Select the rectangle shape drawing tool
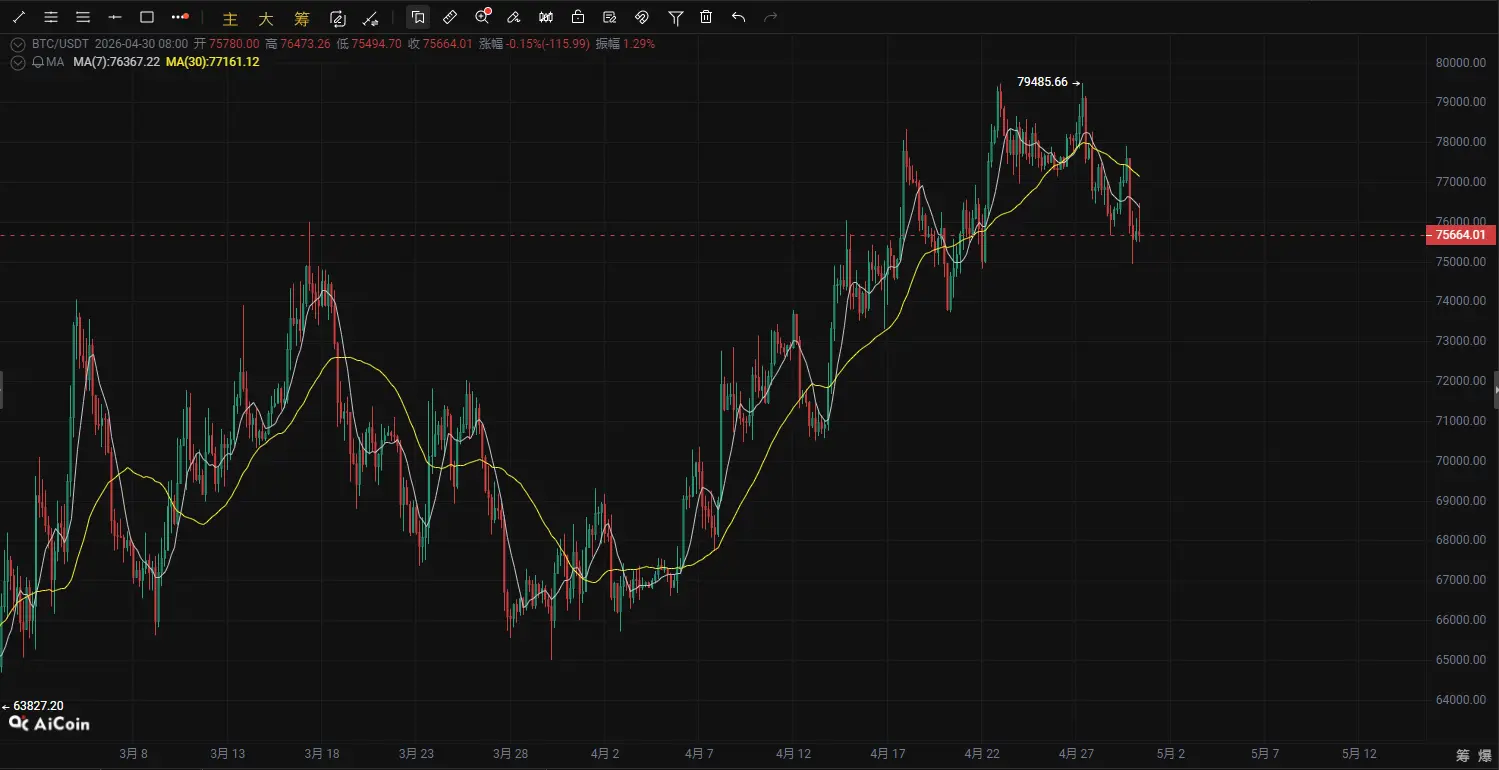Screen dimensions: 1499x770 147,17
